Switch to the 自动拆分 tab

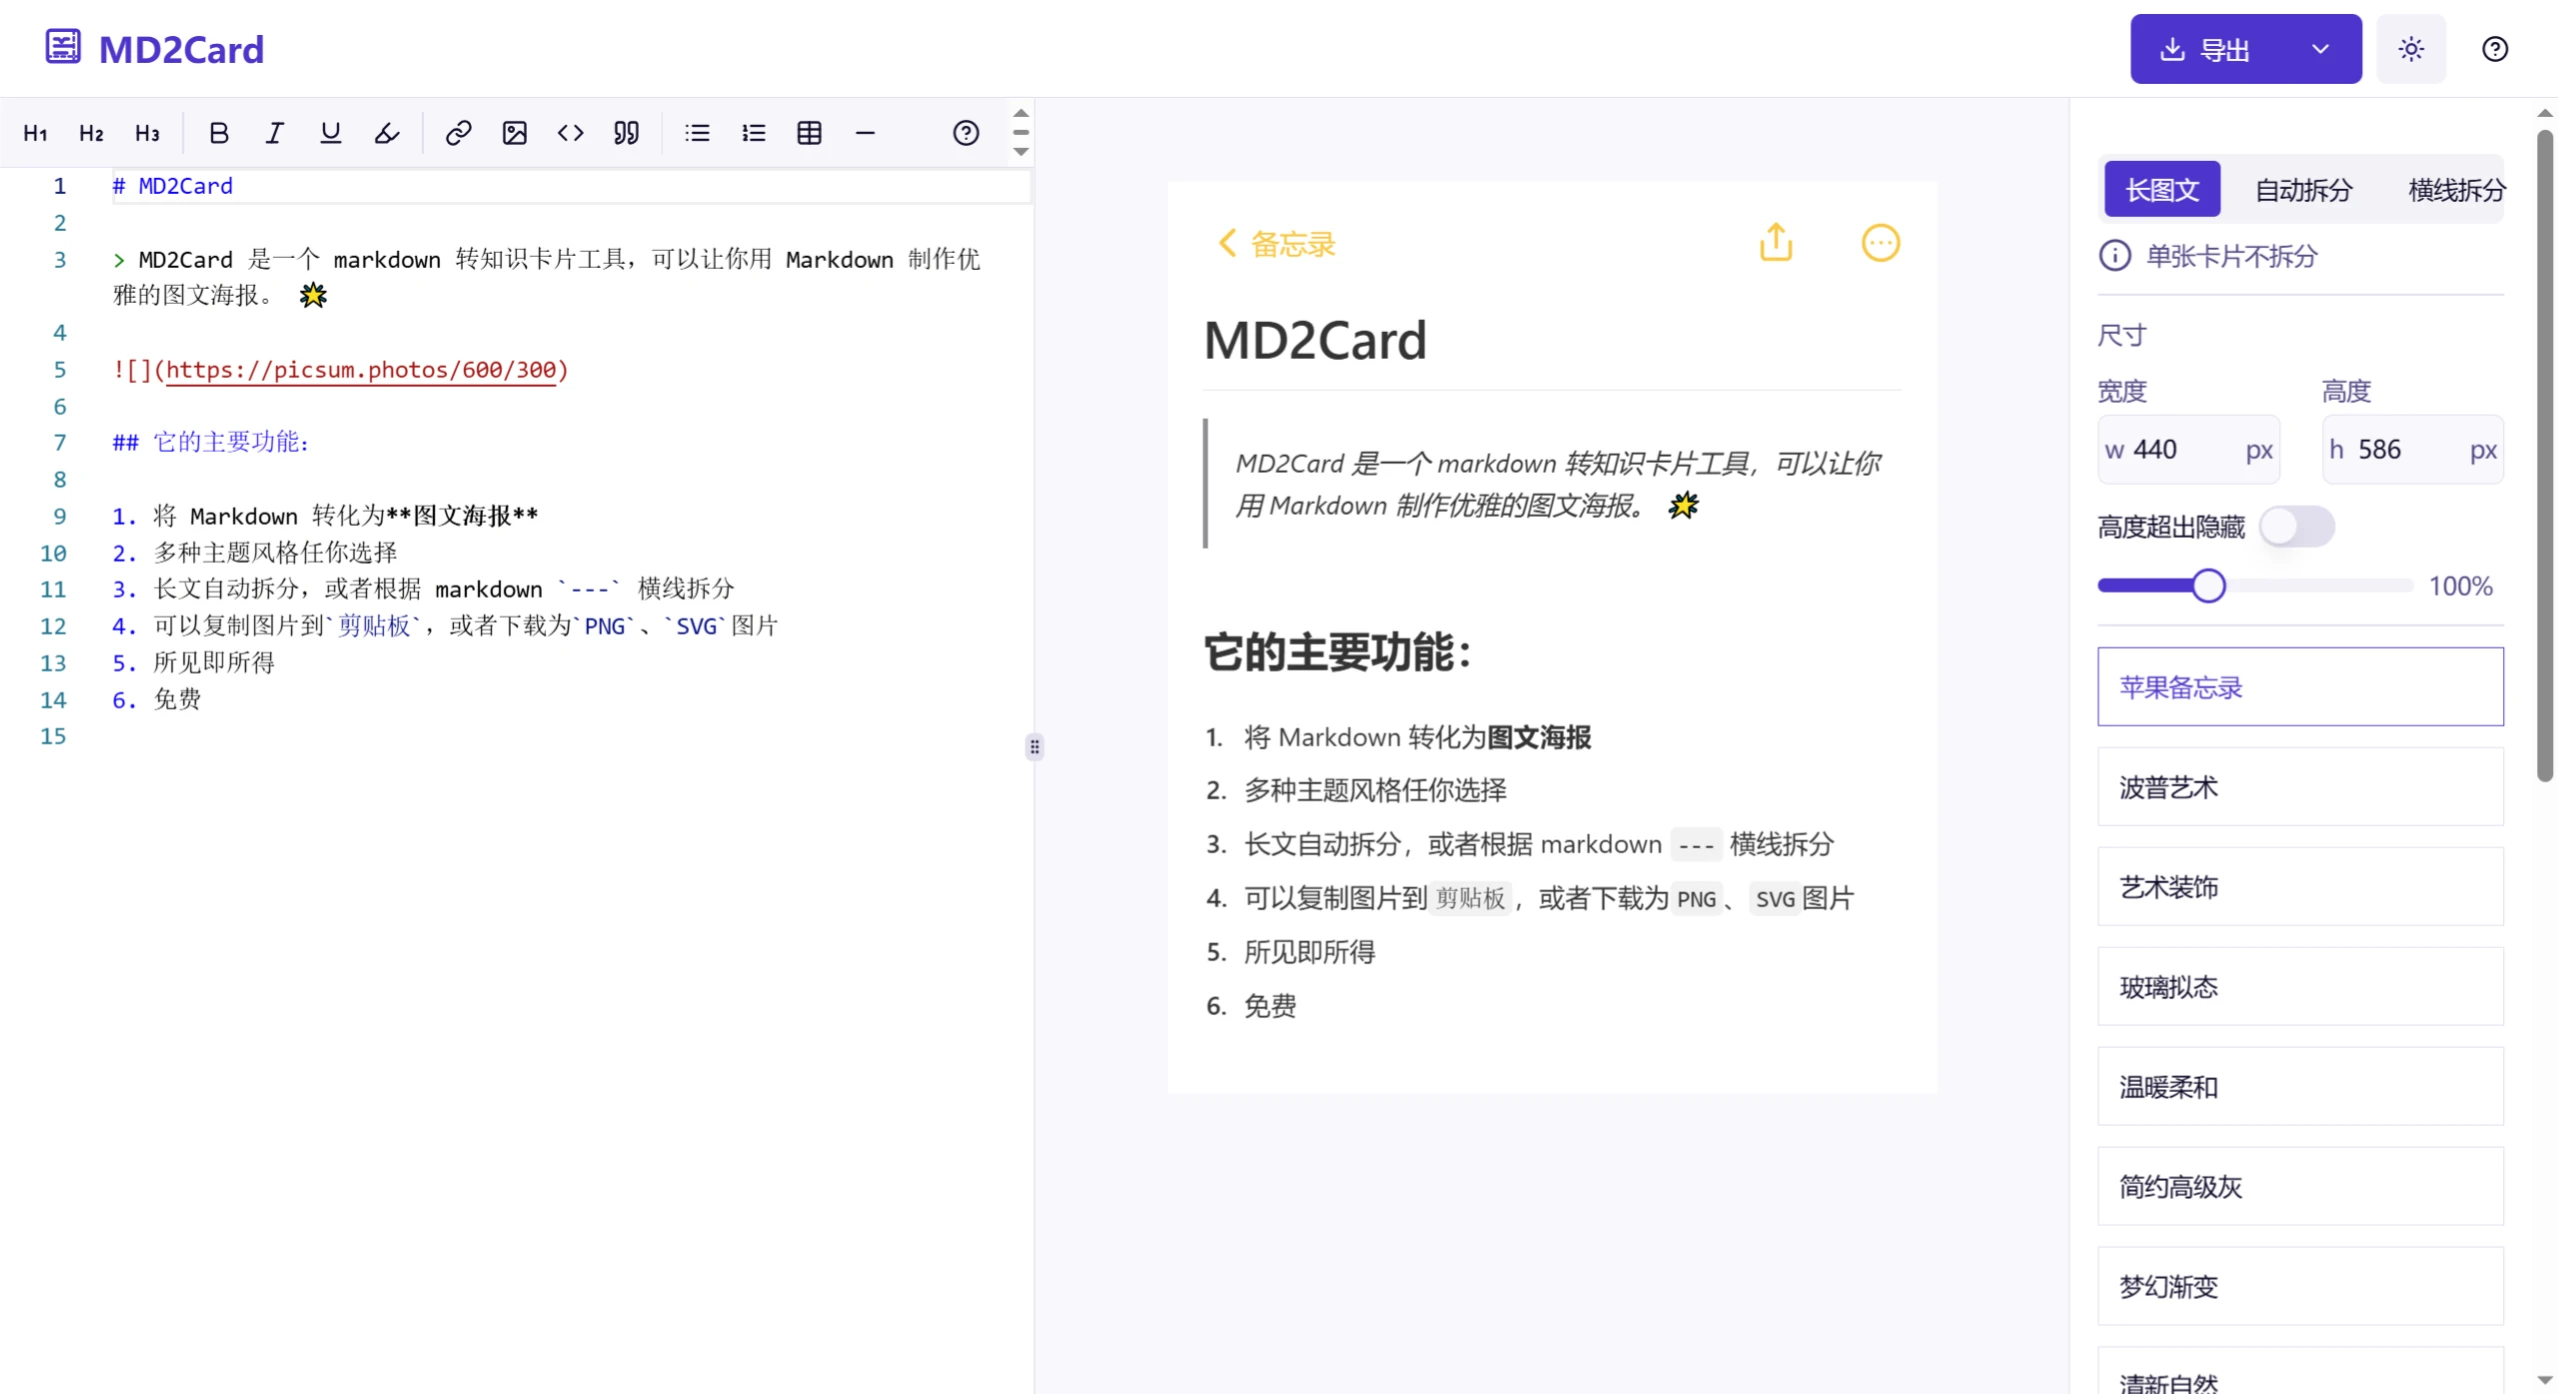click(x=2302, y=189)
